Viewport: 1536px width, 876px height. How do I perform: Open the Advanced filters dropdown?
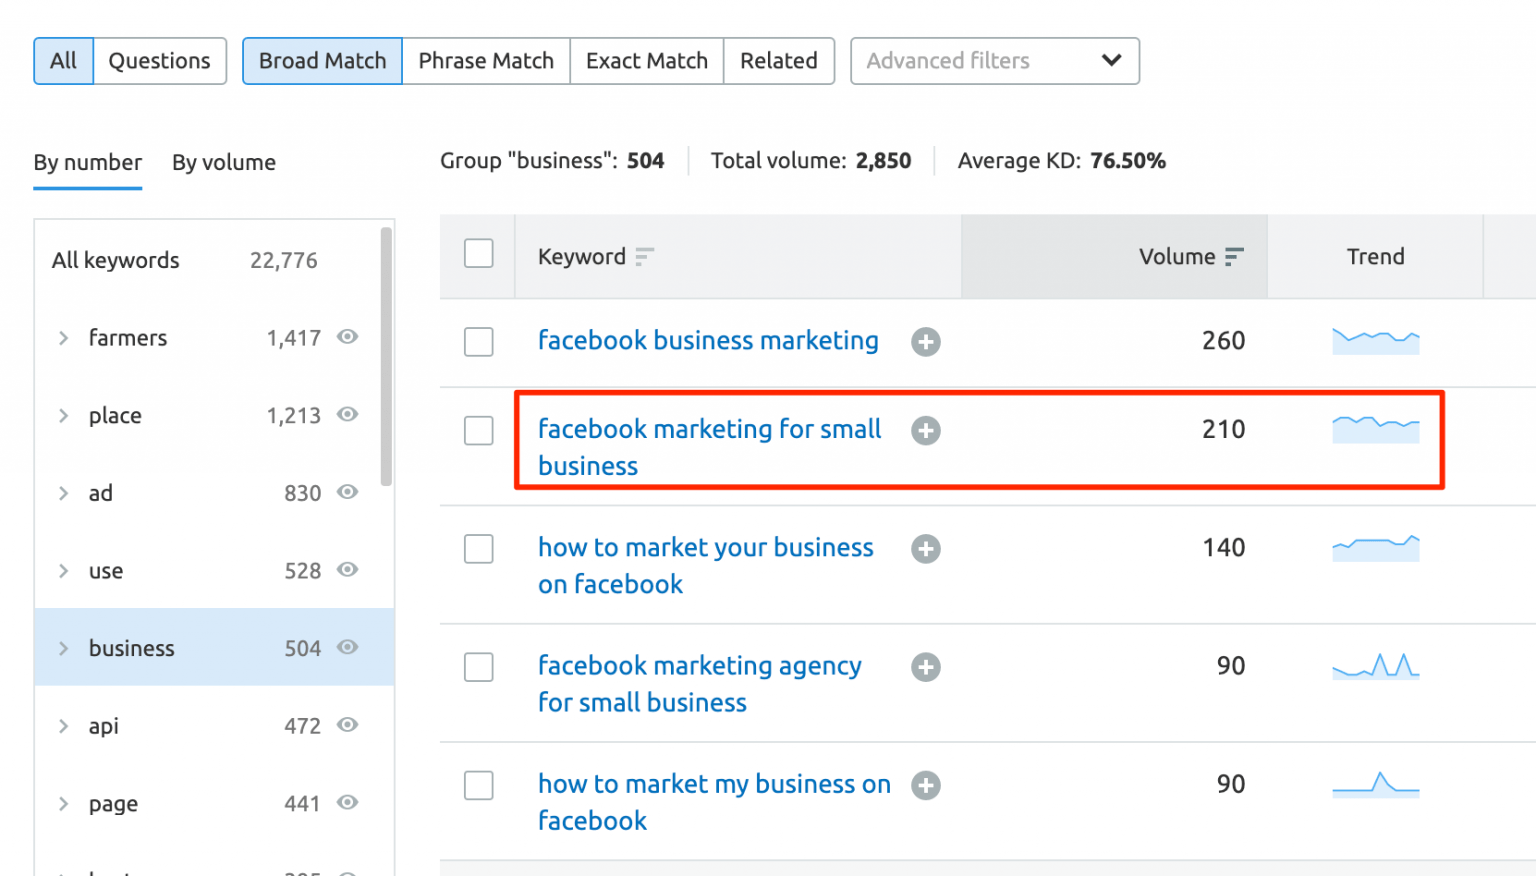(x=994, y=61)
